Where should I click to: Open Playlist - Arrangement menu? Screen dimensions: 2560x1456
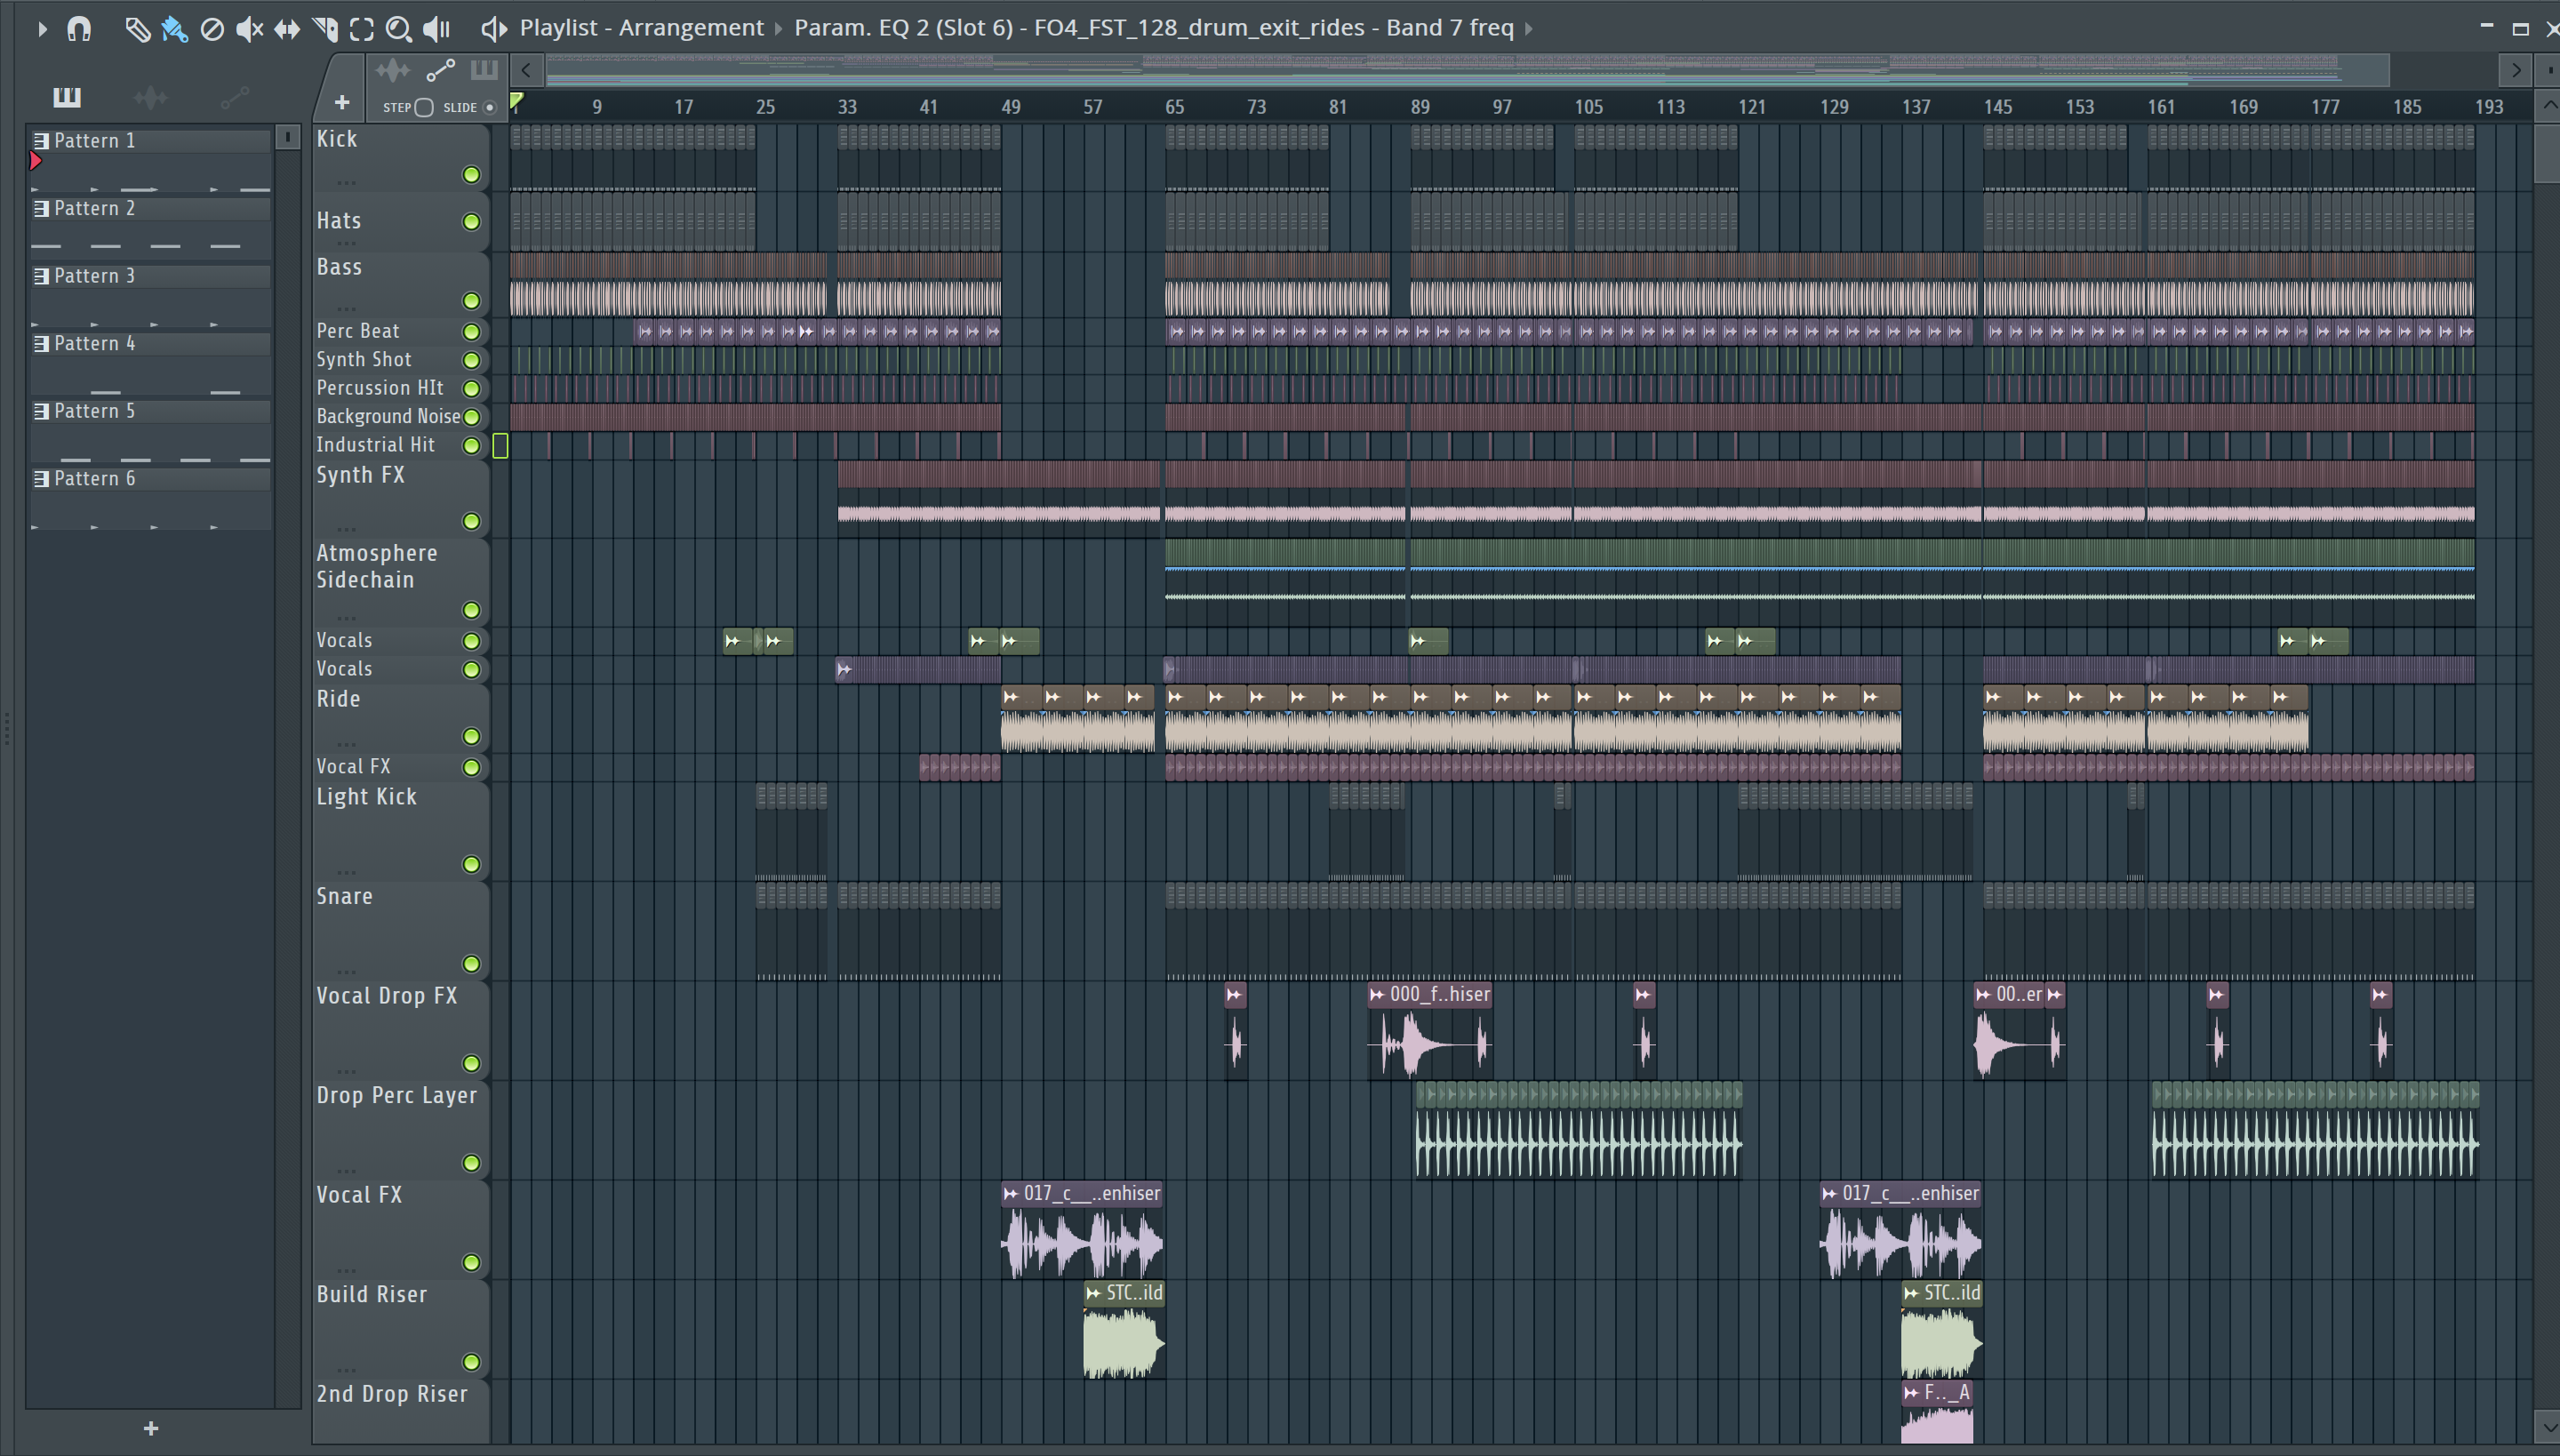point(641,28)
